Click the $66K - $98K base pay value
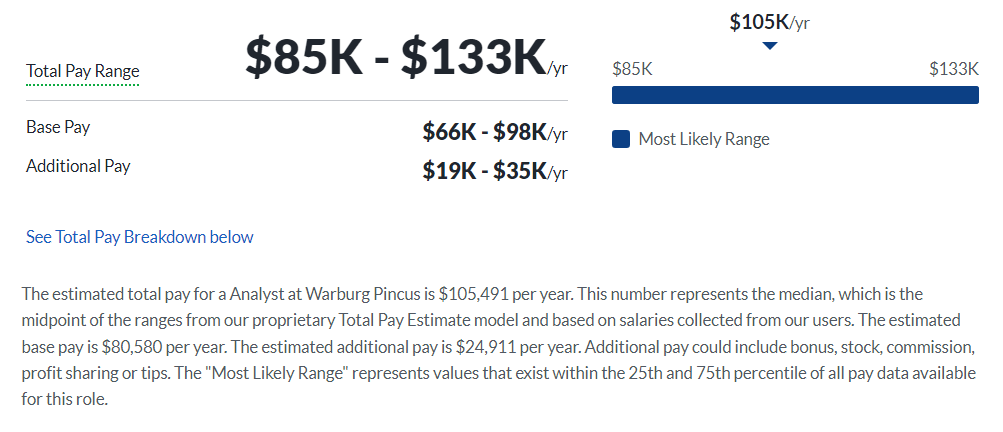1003x432 pixels. point(494,132)
